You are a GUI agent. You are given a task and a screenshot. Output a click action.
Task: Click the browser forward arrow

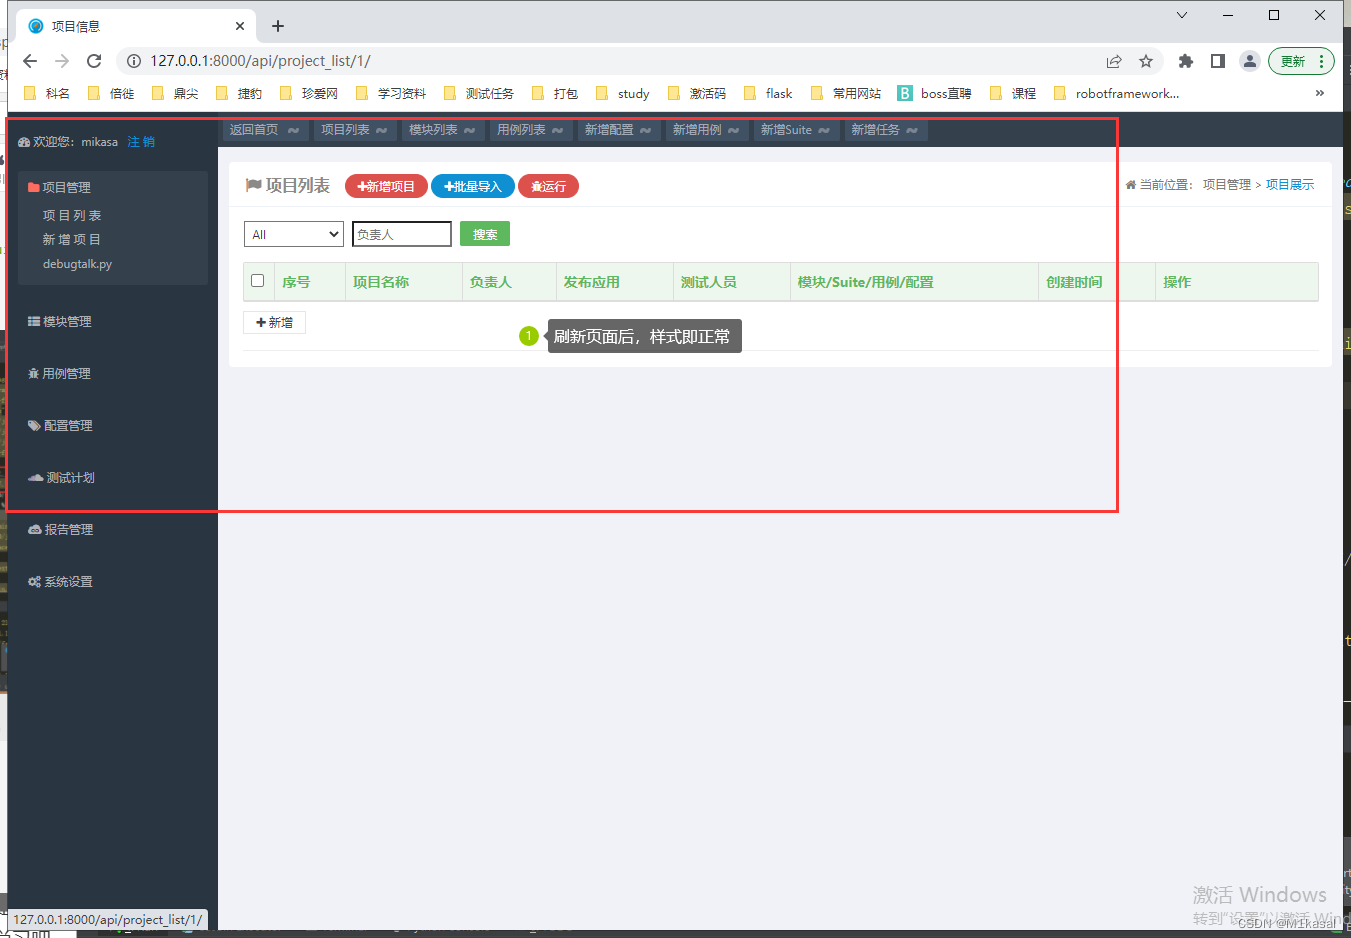point(62,61)
